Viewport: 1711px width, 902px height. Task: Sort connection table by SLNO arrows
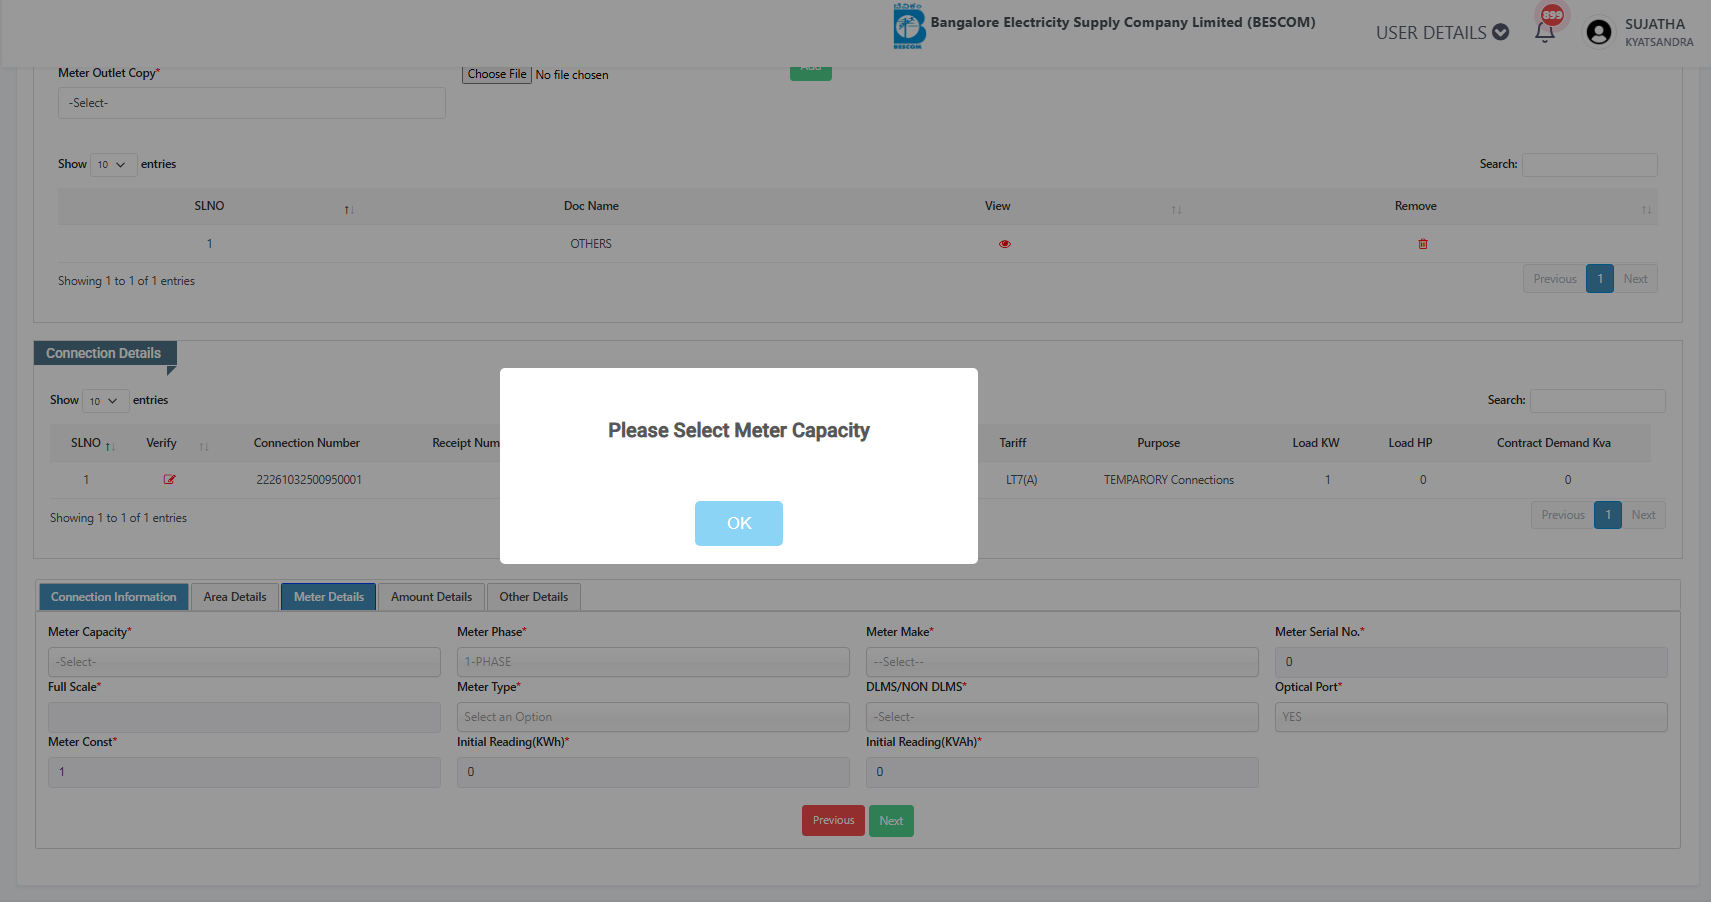coord(110,446)
